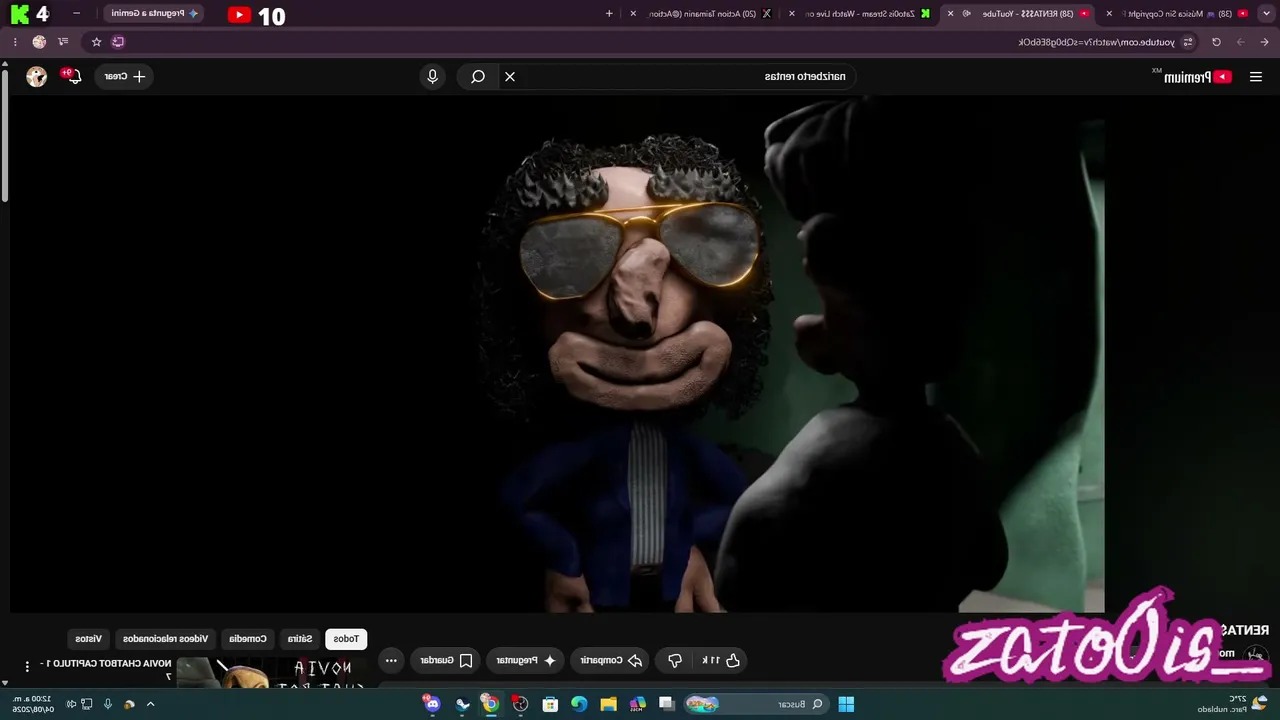Select the Todos filter chip

point(346,639)
